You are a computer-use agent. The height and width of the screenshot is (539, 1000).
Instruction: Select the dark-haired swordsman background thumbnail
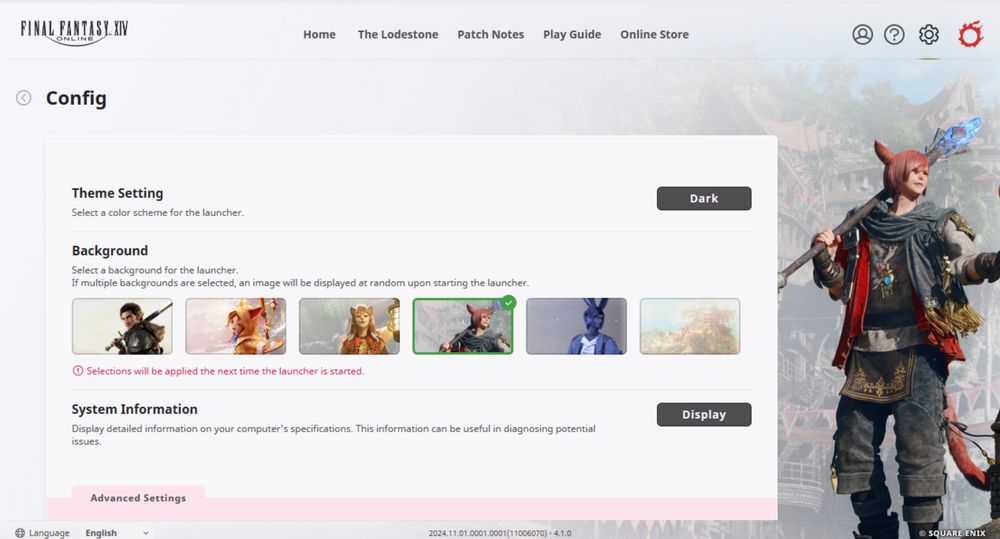coord(122,326)
